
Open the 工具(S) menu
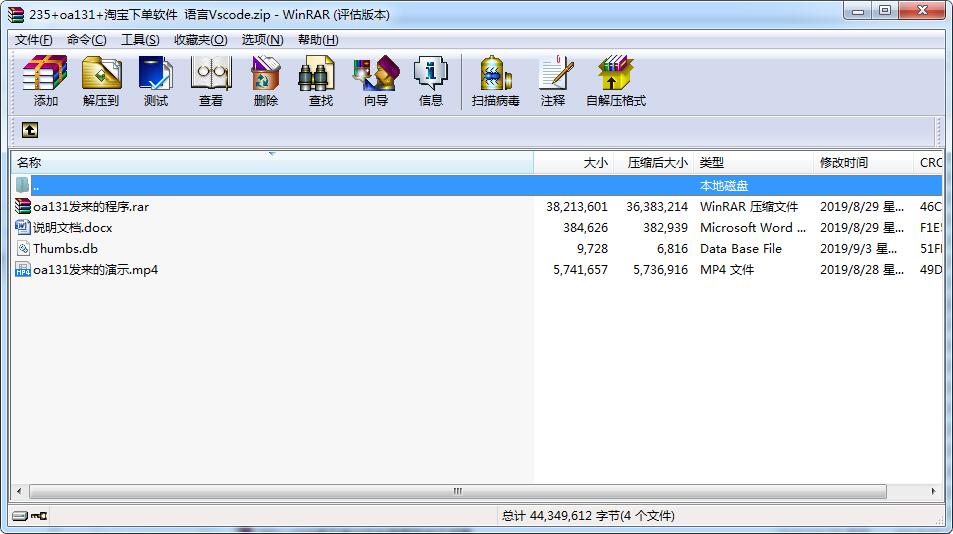coord(140,39)
